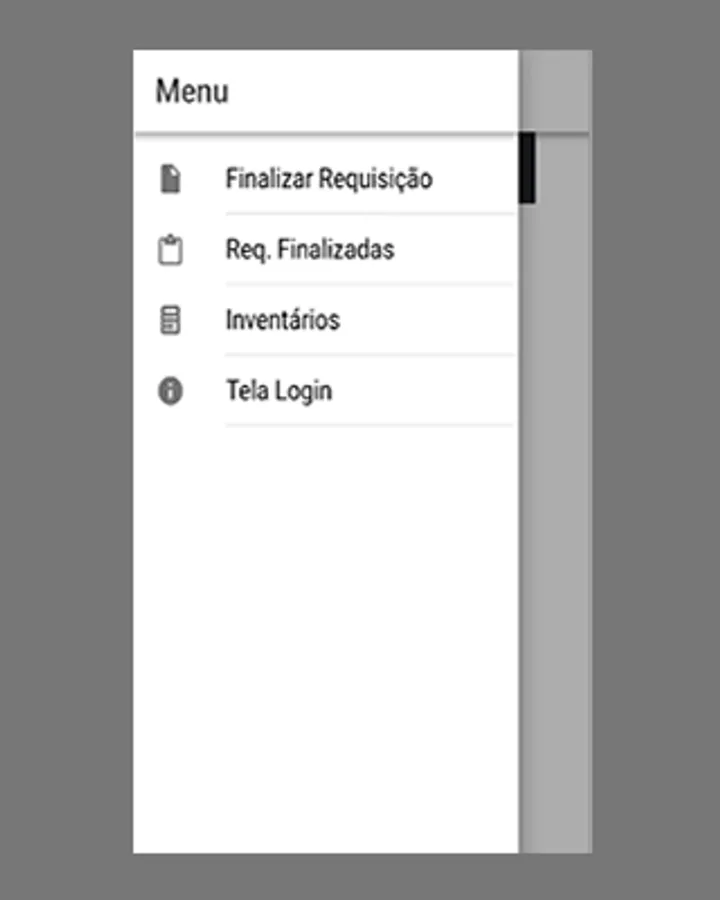The width and height of the screenshot is (720, 900).
Task: Click empty row space right of Finalizar Requisição text
Action: point(475,179)
